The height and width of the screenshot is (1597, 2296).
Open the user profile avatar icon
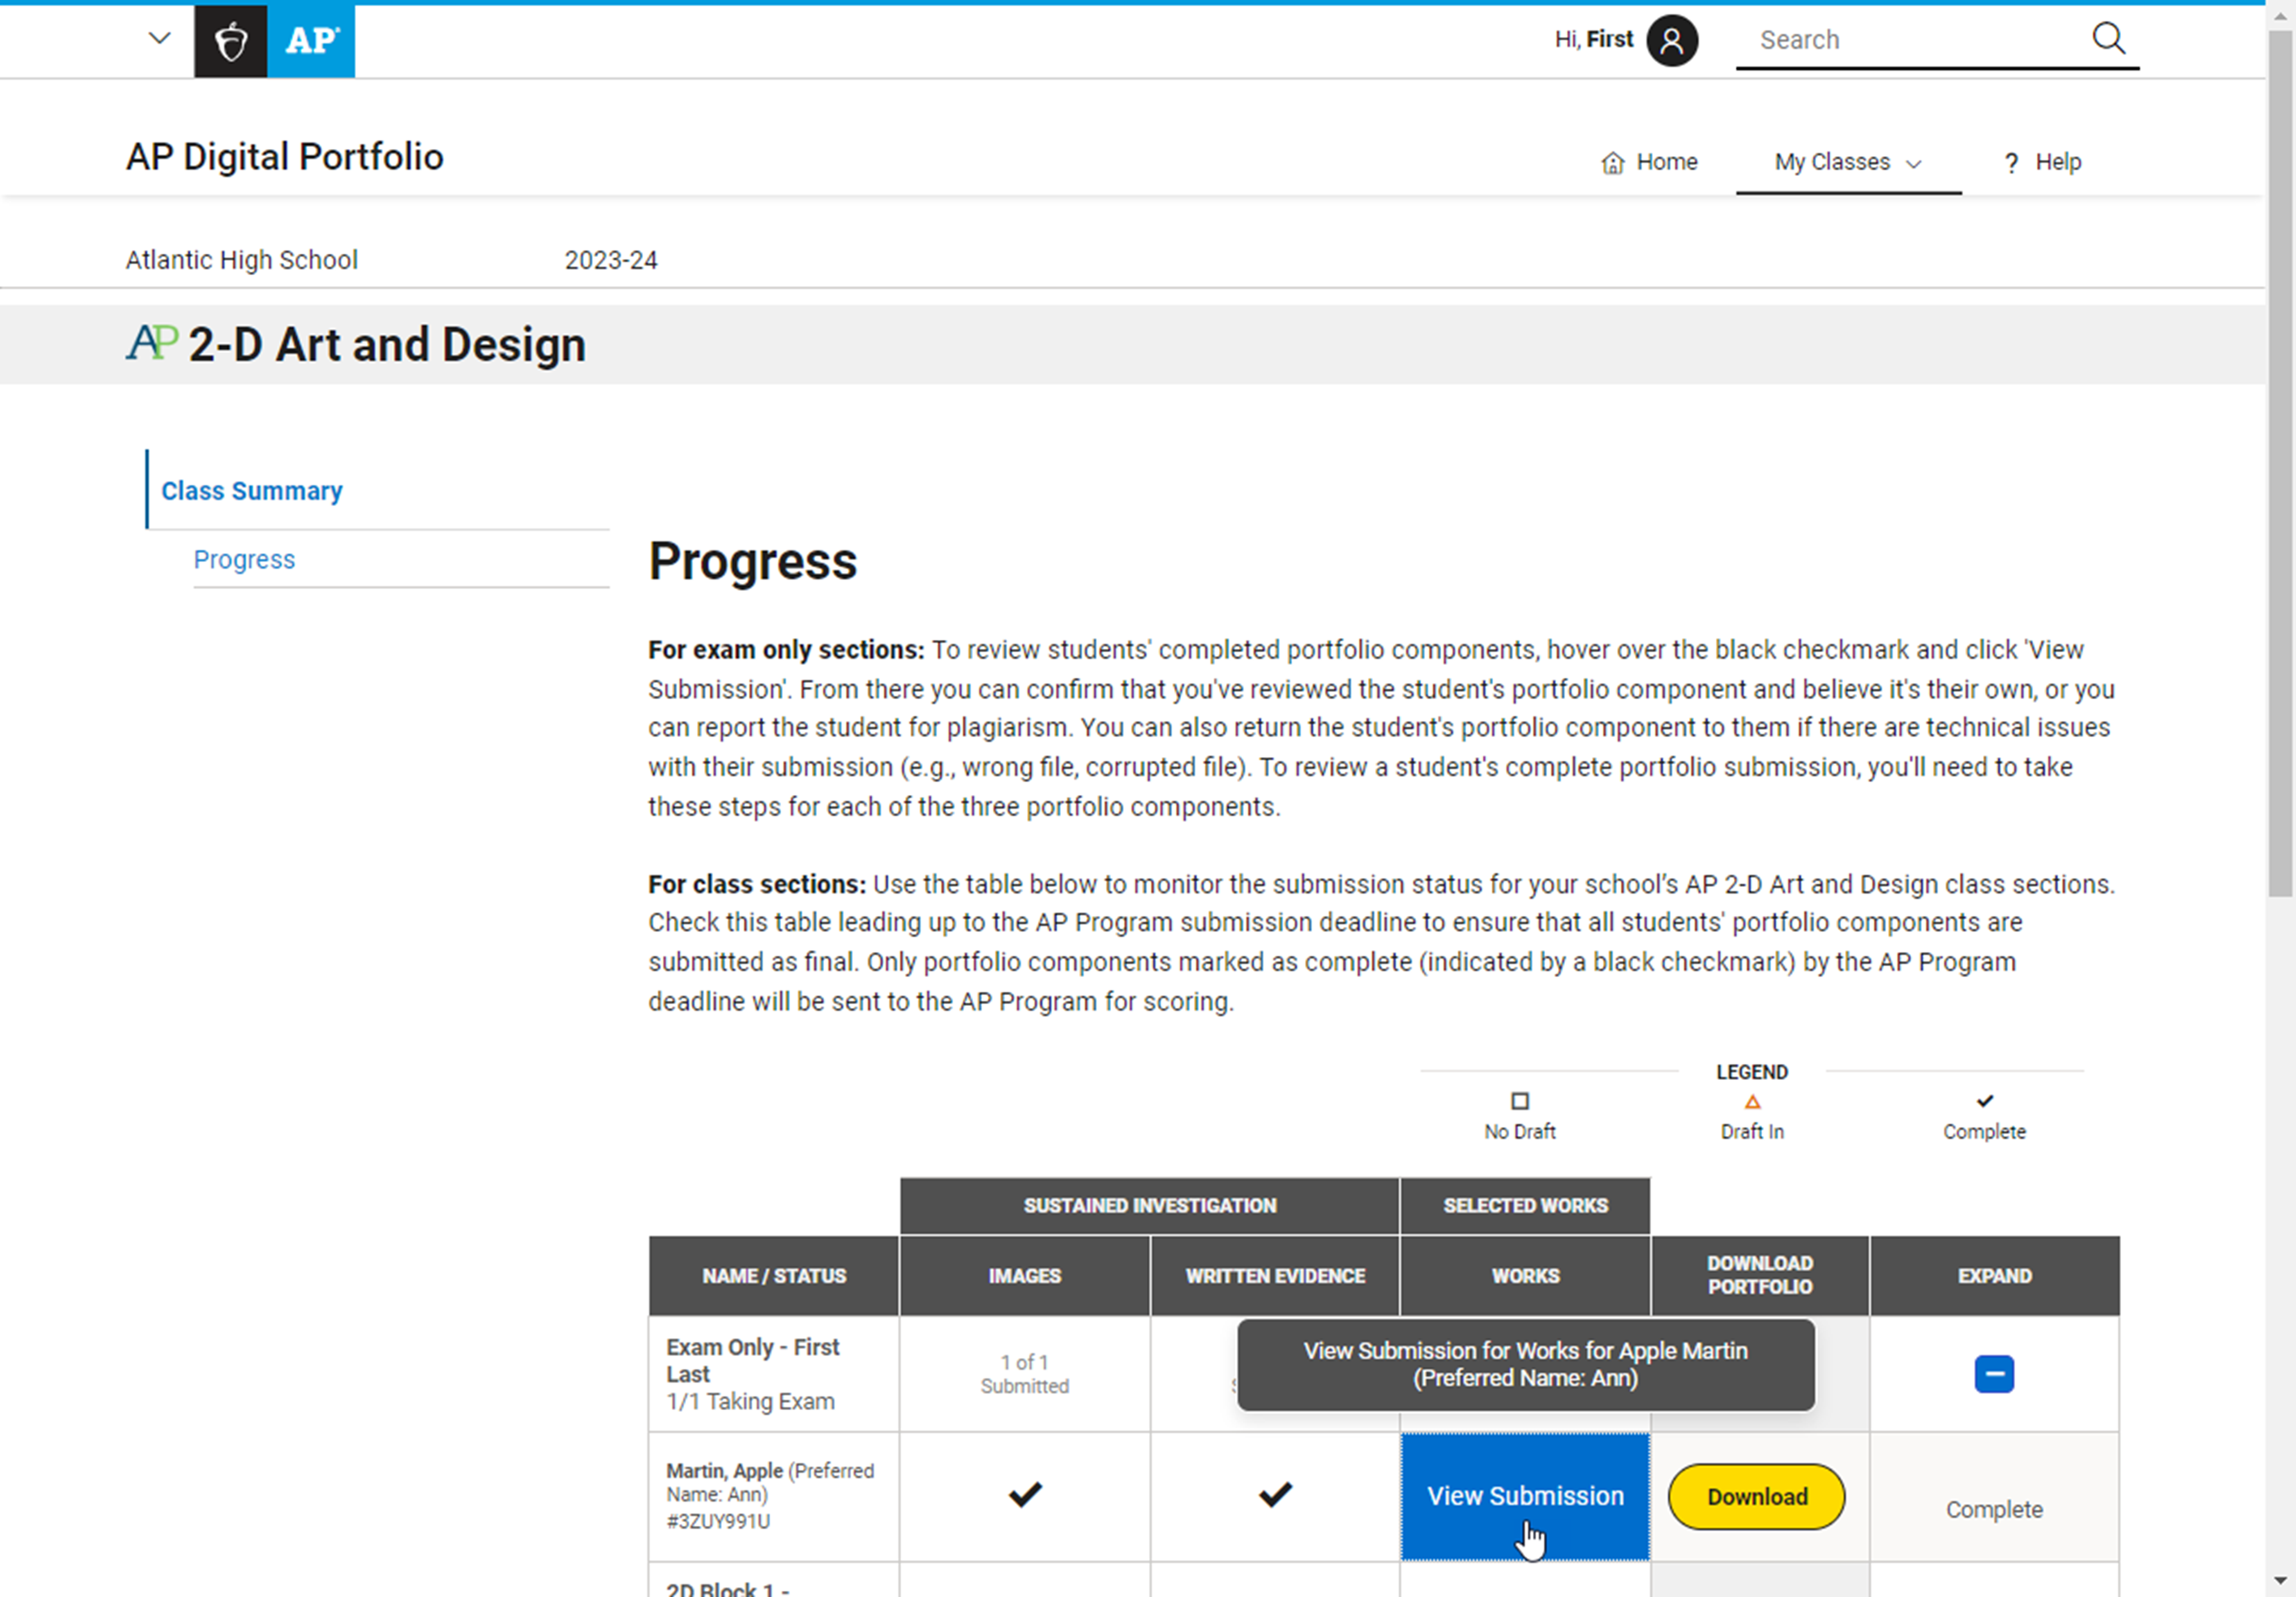[1672, 40]
